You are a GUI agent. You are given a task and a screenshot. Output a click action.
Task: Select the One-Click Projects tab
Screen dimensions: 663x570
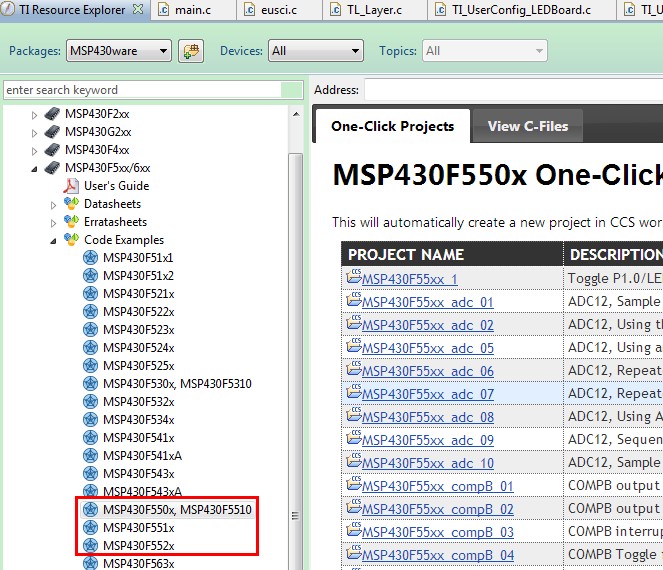click(x=393, y=126)
